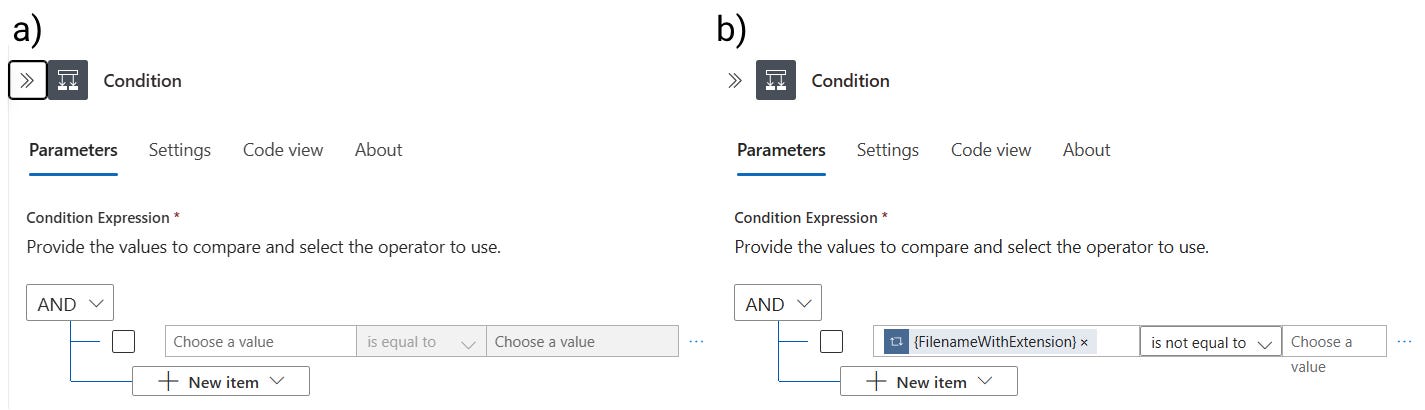Open the 'is equal to' operator dropdown

tap(421, 342)
